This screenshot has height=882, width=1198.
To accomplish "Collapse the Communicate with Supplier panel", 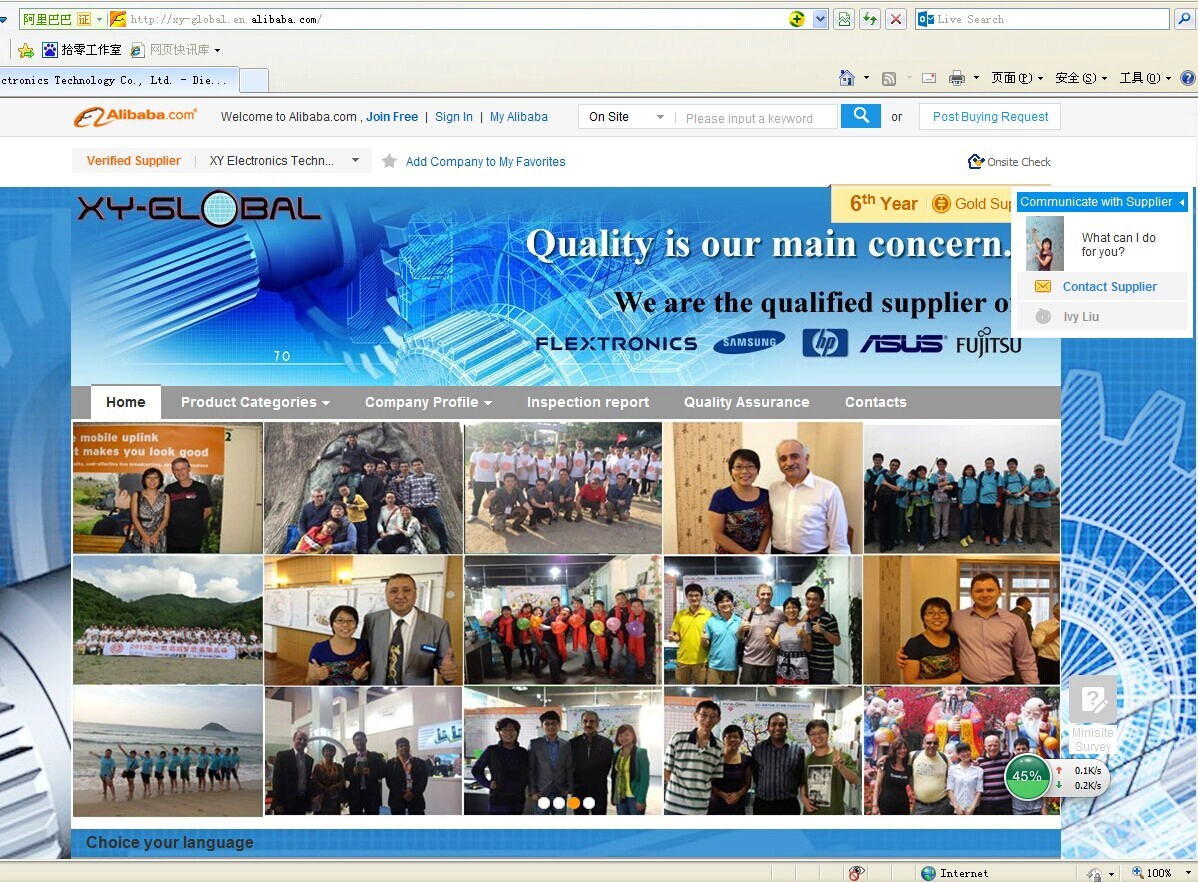I will 1182,202.
